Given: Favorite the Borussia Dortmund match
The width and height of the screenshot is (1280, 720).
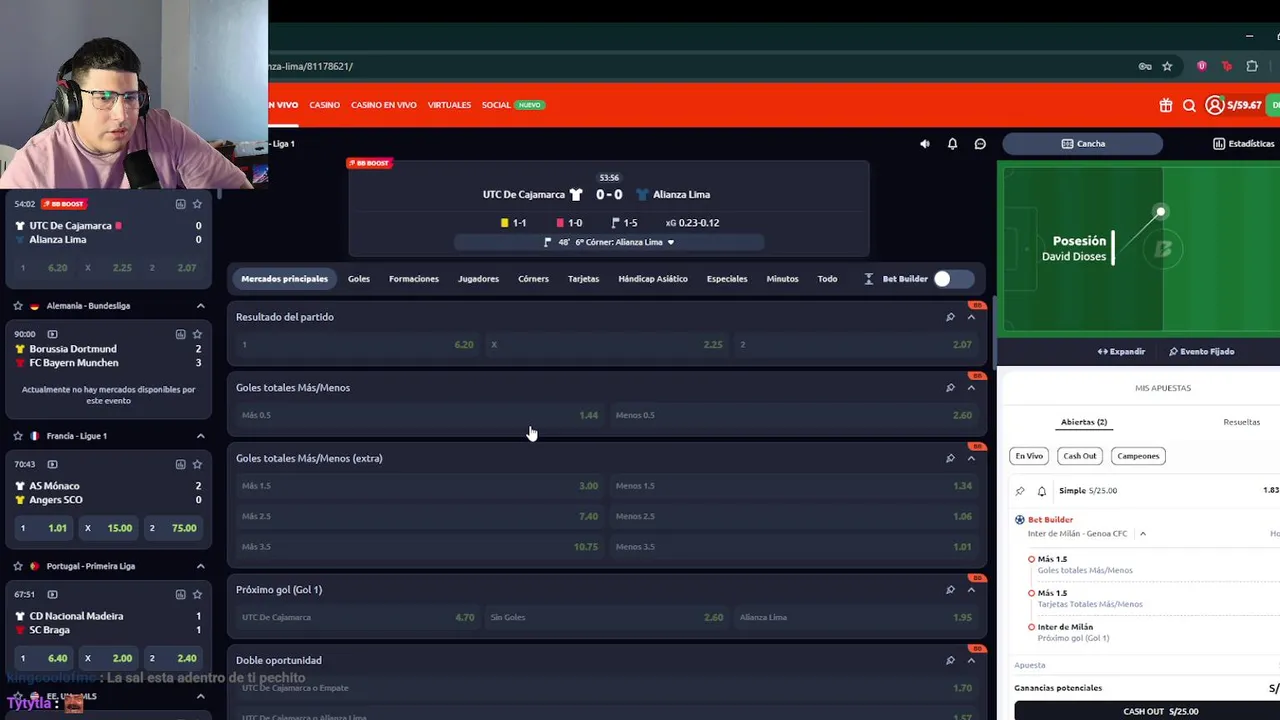Looking at the screenshot, I should (x=197, y=334).
